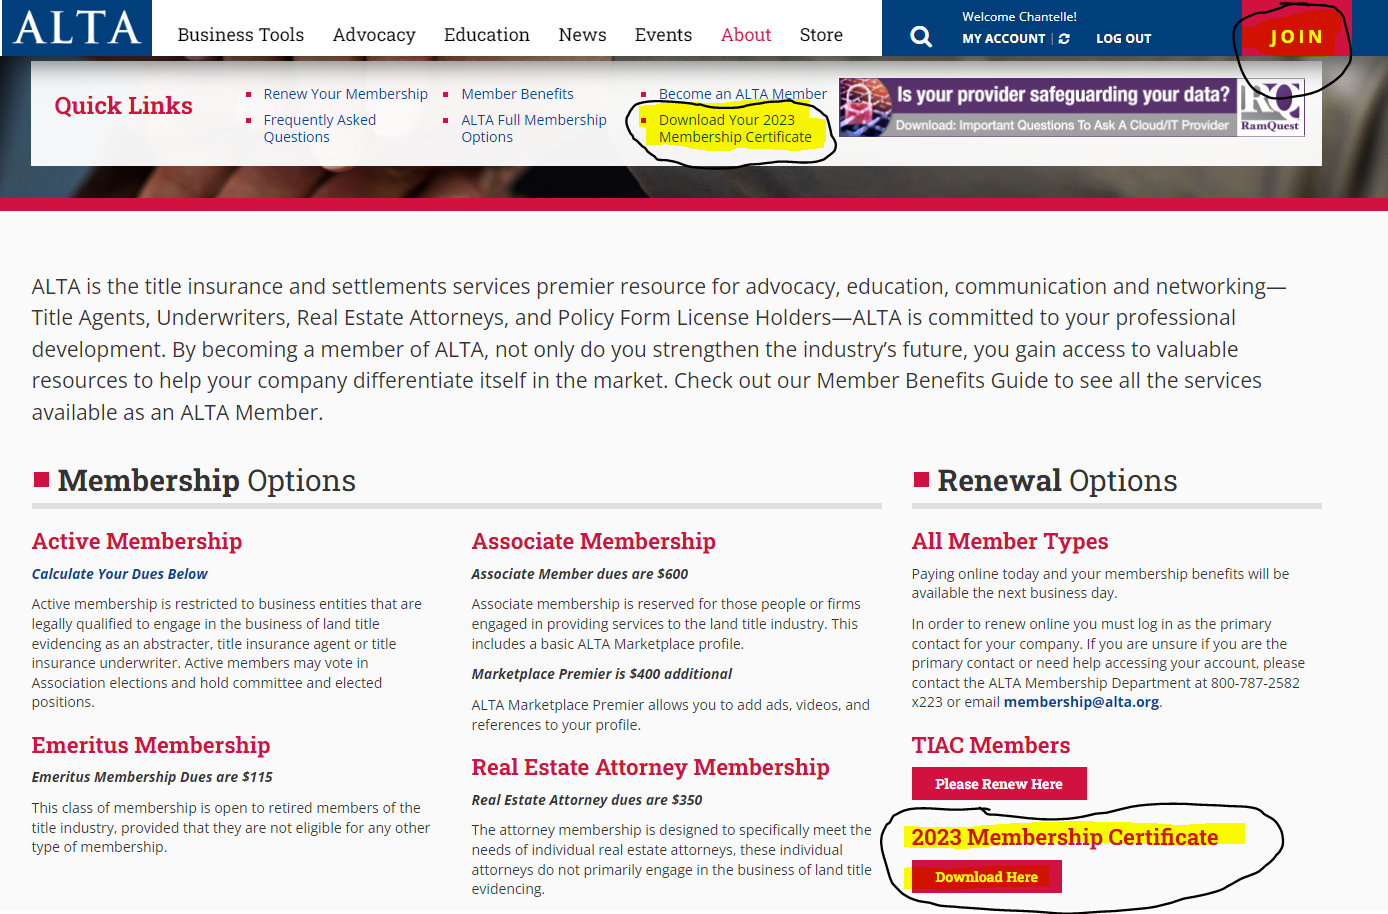1388x914 pixels.
Task: Open the Business Tools menu
Action: [x=241, y=35]
